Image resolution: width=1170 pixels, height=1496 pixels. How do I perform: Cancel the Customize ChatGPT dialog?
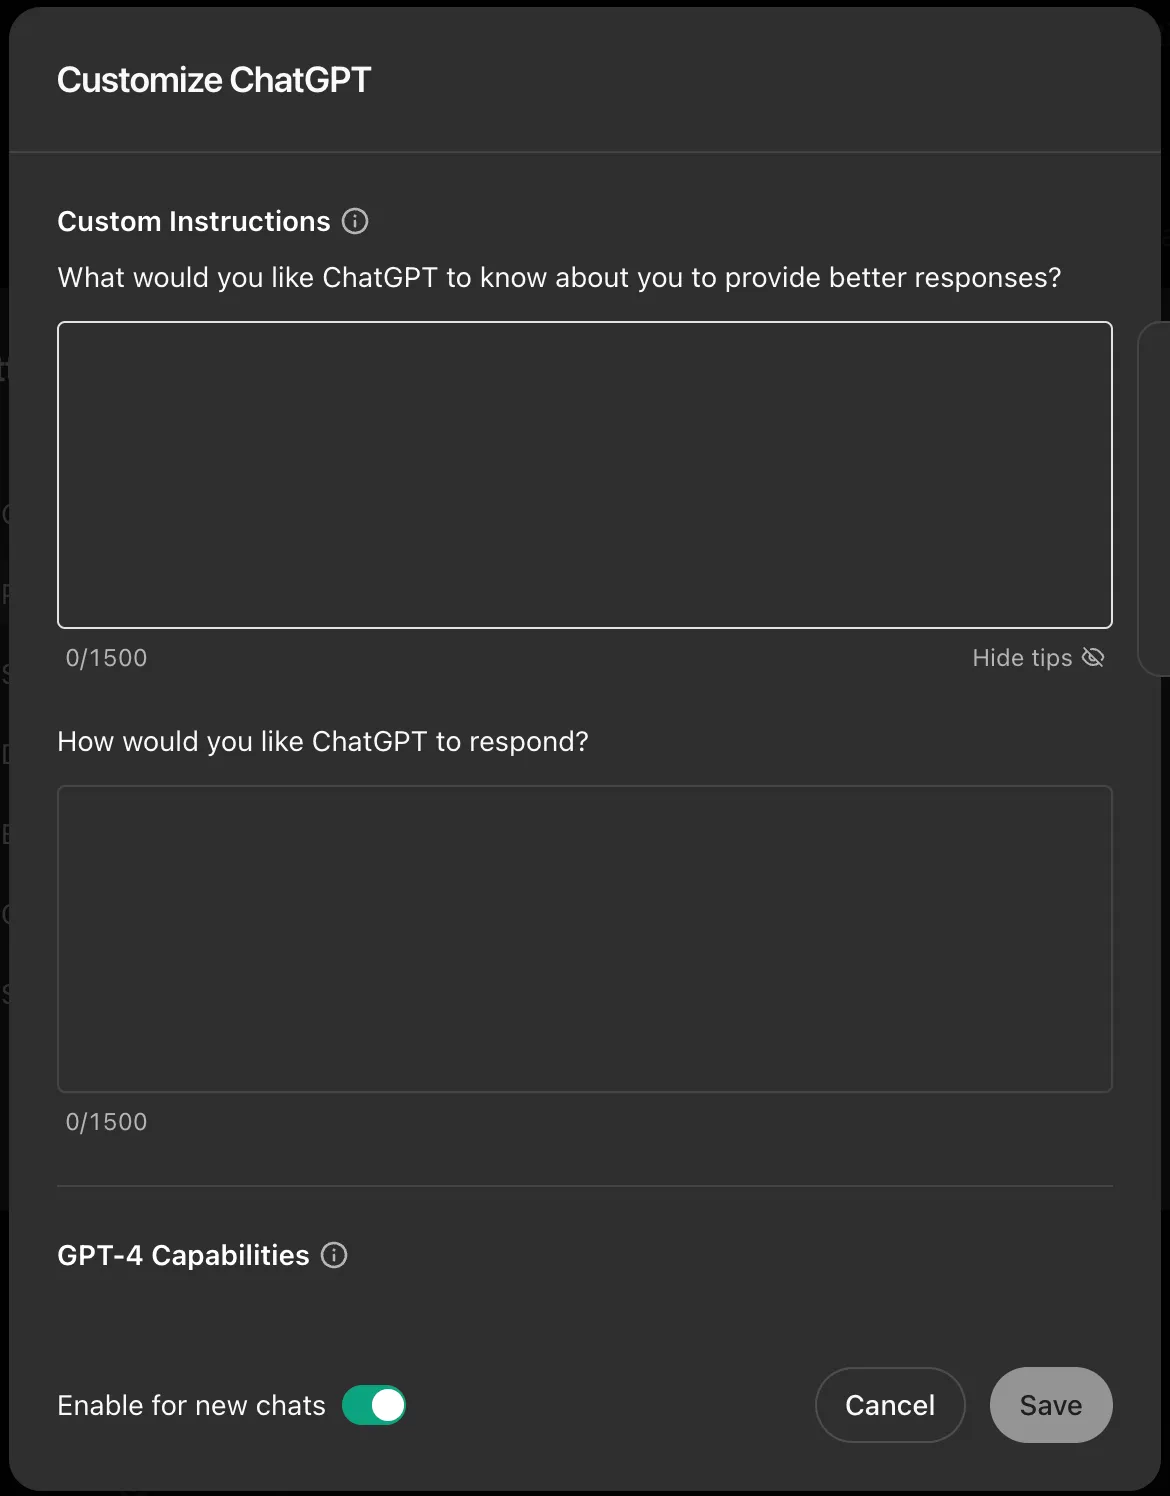coord(889,1405)
